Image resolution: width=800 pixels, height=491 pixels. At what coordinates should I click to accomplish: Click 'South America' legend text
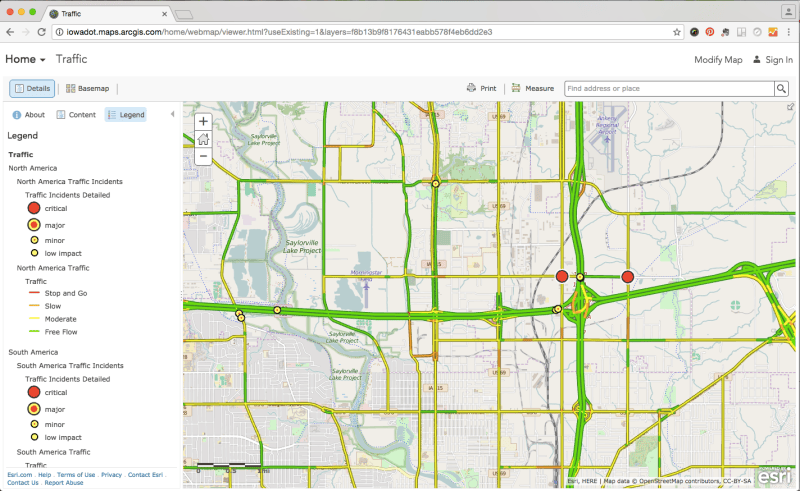(x=33, y=352)
